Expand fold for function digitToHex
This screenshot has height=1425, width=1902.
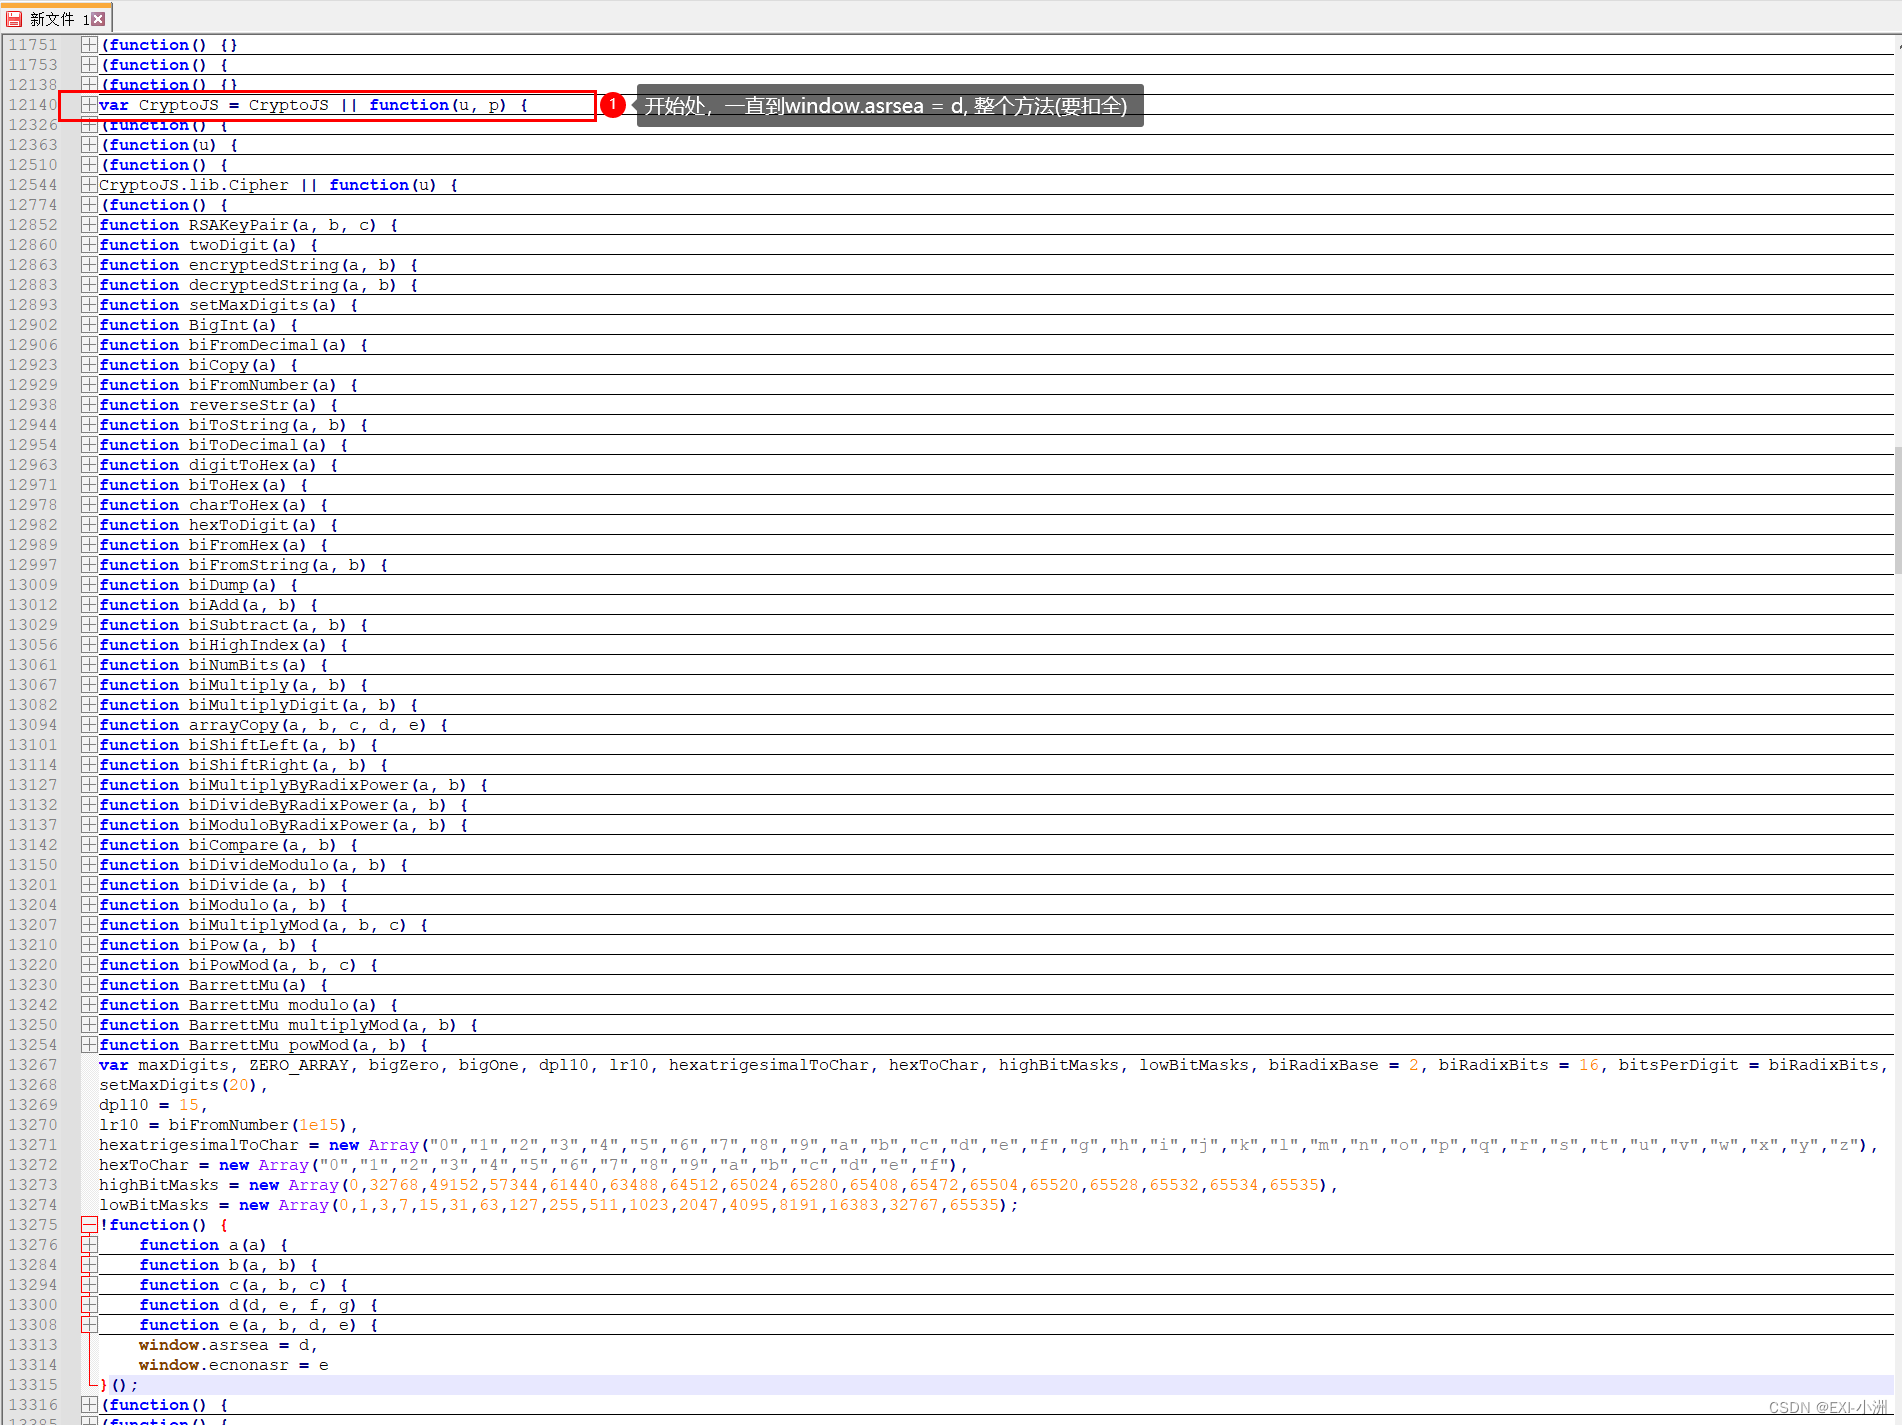[89, 465]
